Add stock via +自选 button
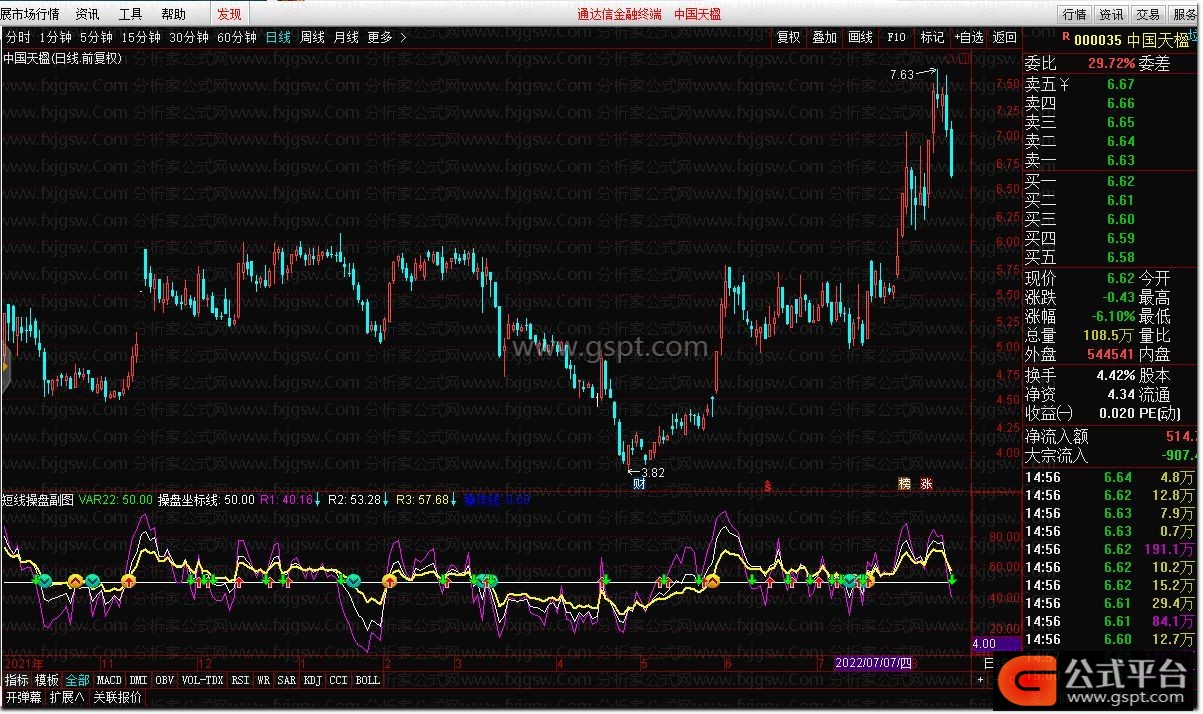The image size is (1203, 714). (x=968, y=37)
